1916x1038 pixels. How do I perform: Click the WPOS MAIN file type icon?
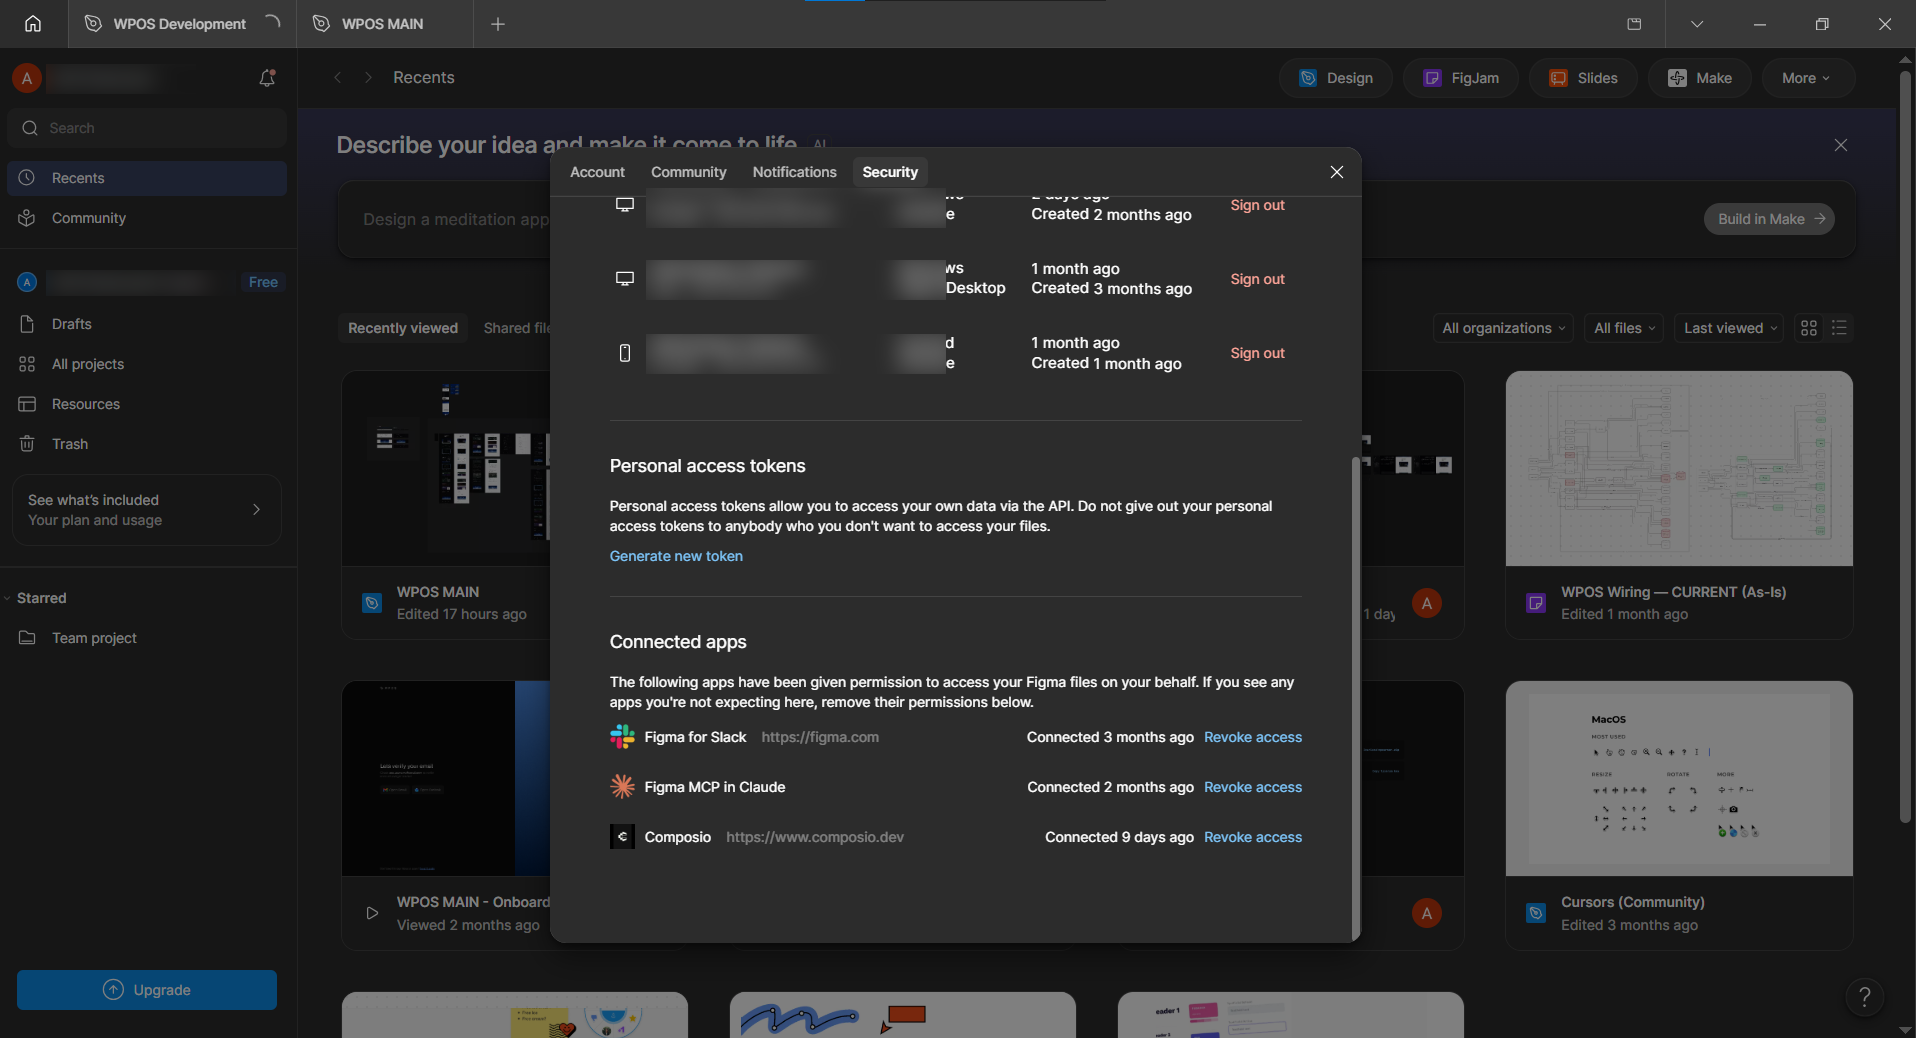pos(372,603)
